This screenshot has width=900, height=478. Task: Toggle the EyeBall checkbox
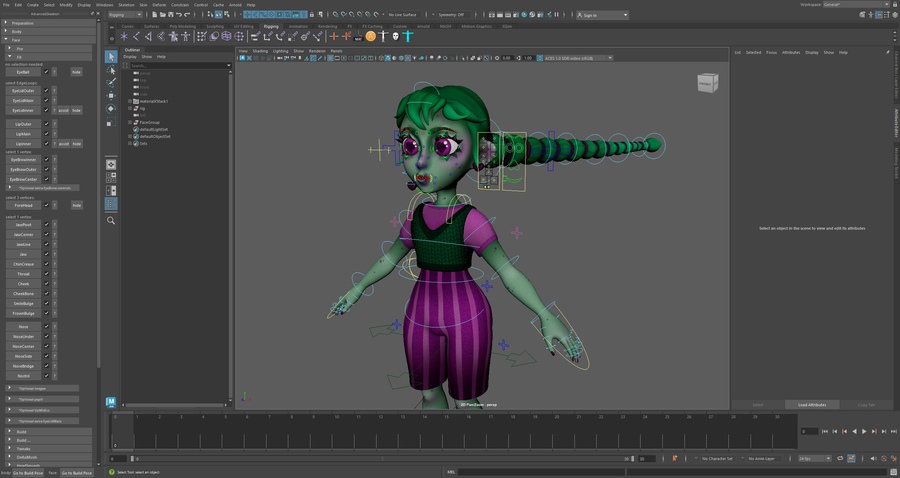(46, 72)
